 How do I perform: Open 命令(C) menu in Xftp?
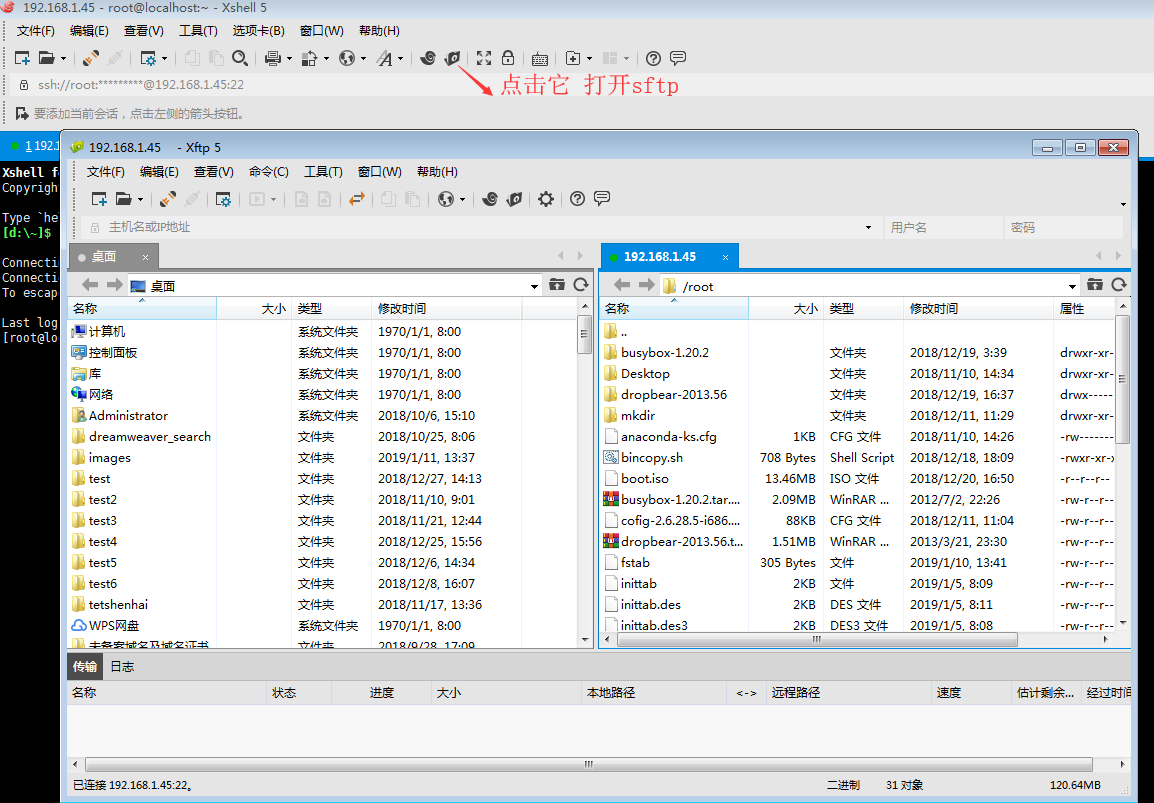click(x=269, y=171)
